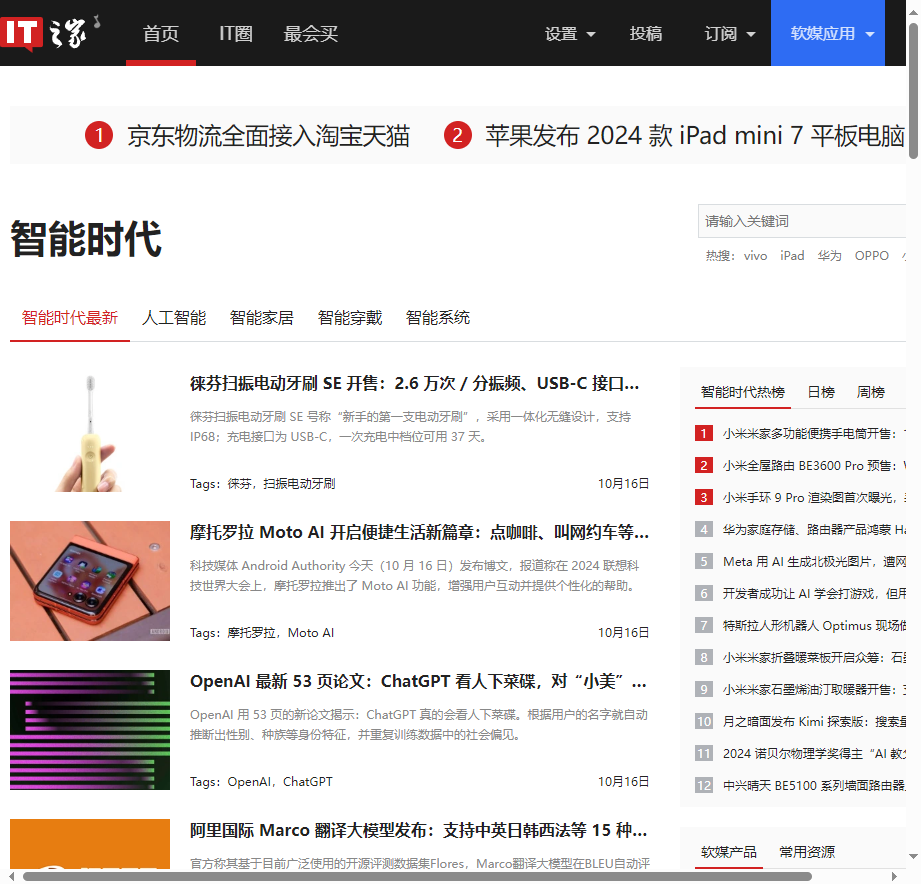The image size is (921, 884).
Task: Click hot search term vivo
Action: coord(755,256)
